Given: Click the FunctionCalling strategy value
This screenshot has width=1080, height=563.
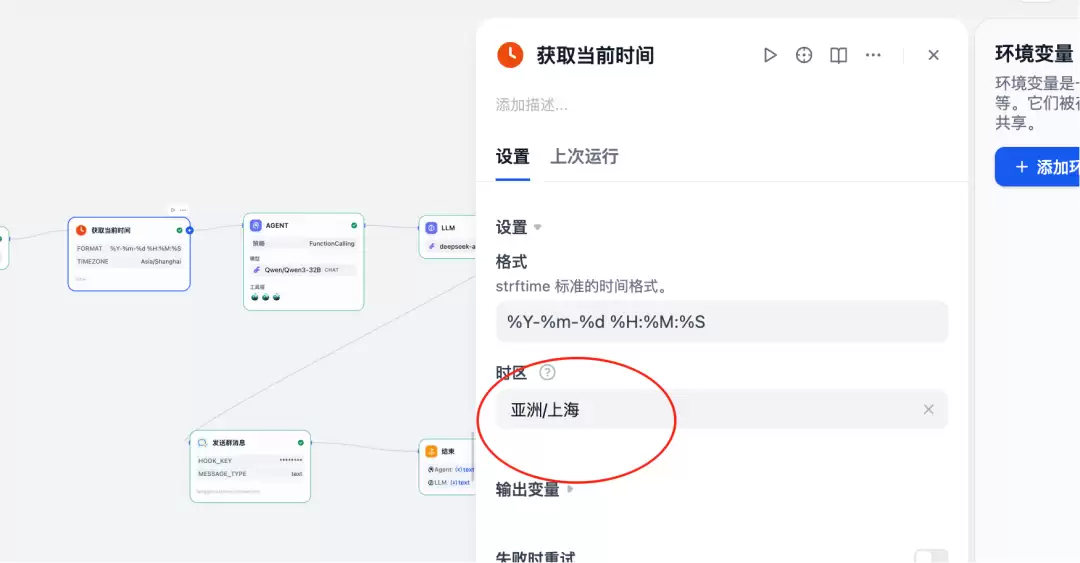Looking at the screenshot, I should pos(331,243).
